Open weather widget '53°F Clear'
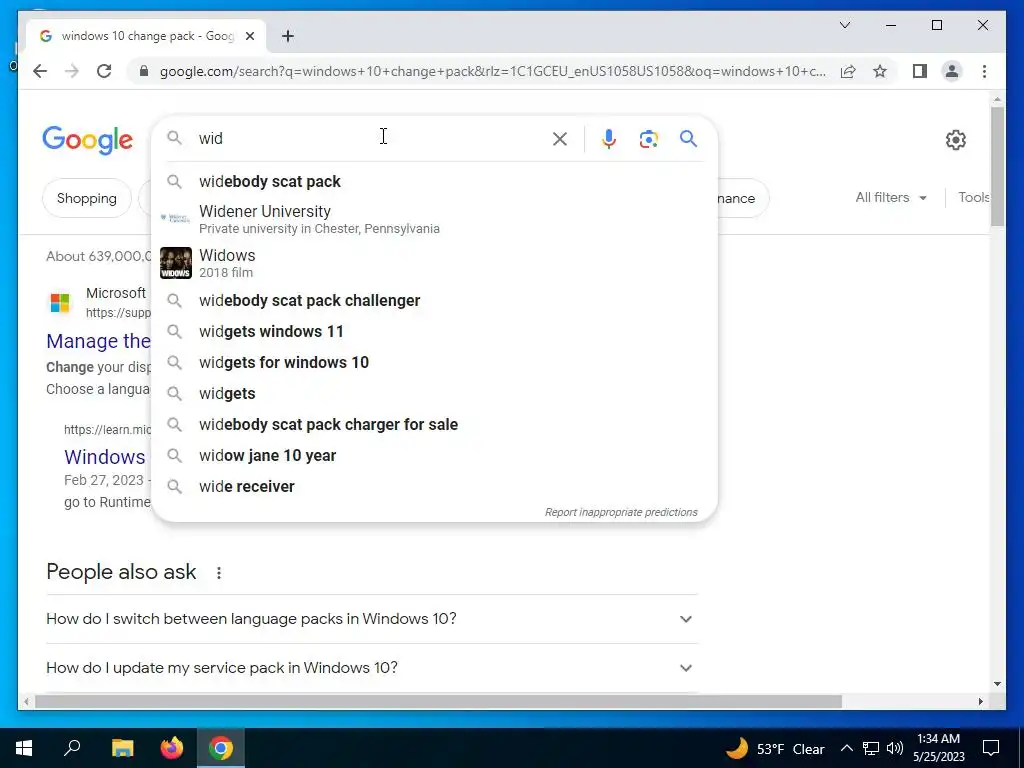Viewport: 1024px width, 768px height. (775, 748)
